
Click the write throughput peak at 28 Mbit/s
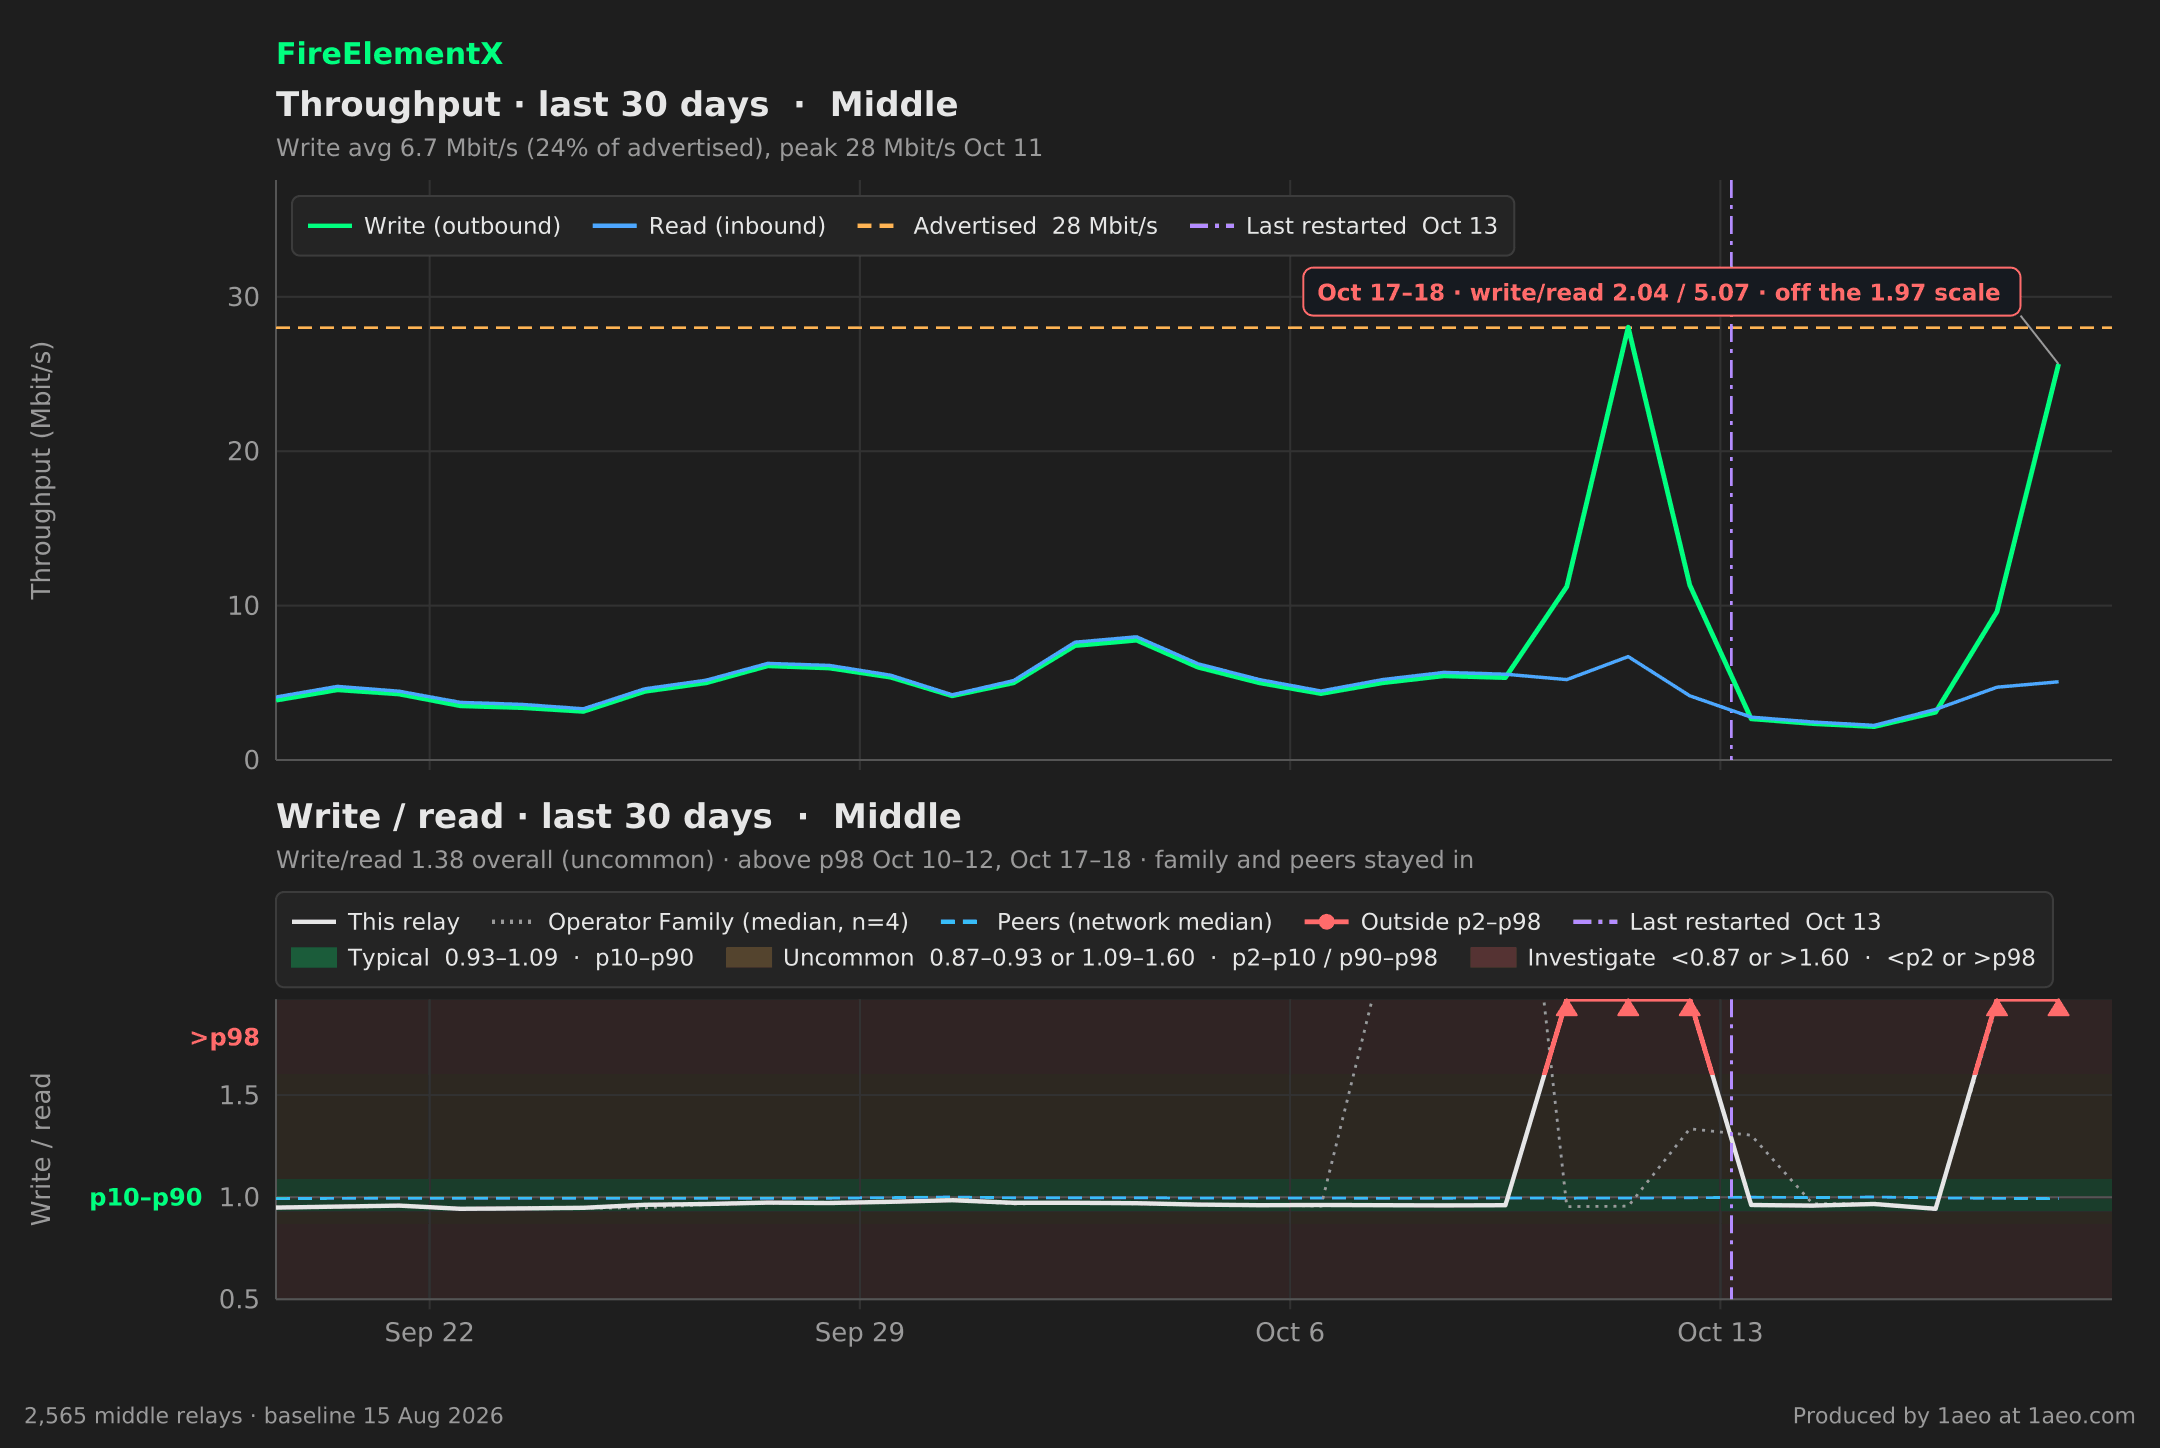click(x=1628, y=328)
